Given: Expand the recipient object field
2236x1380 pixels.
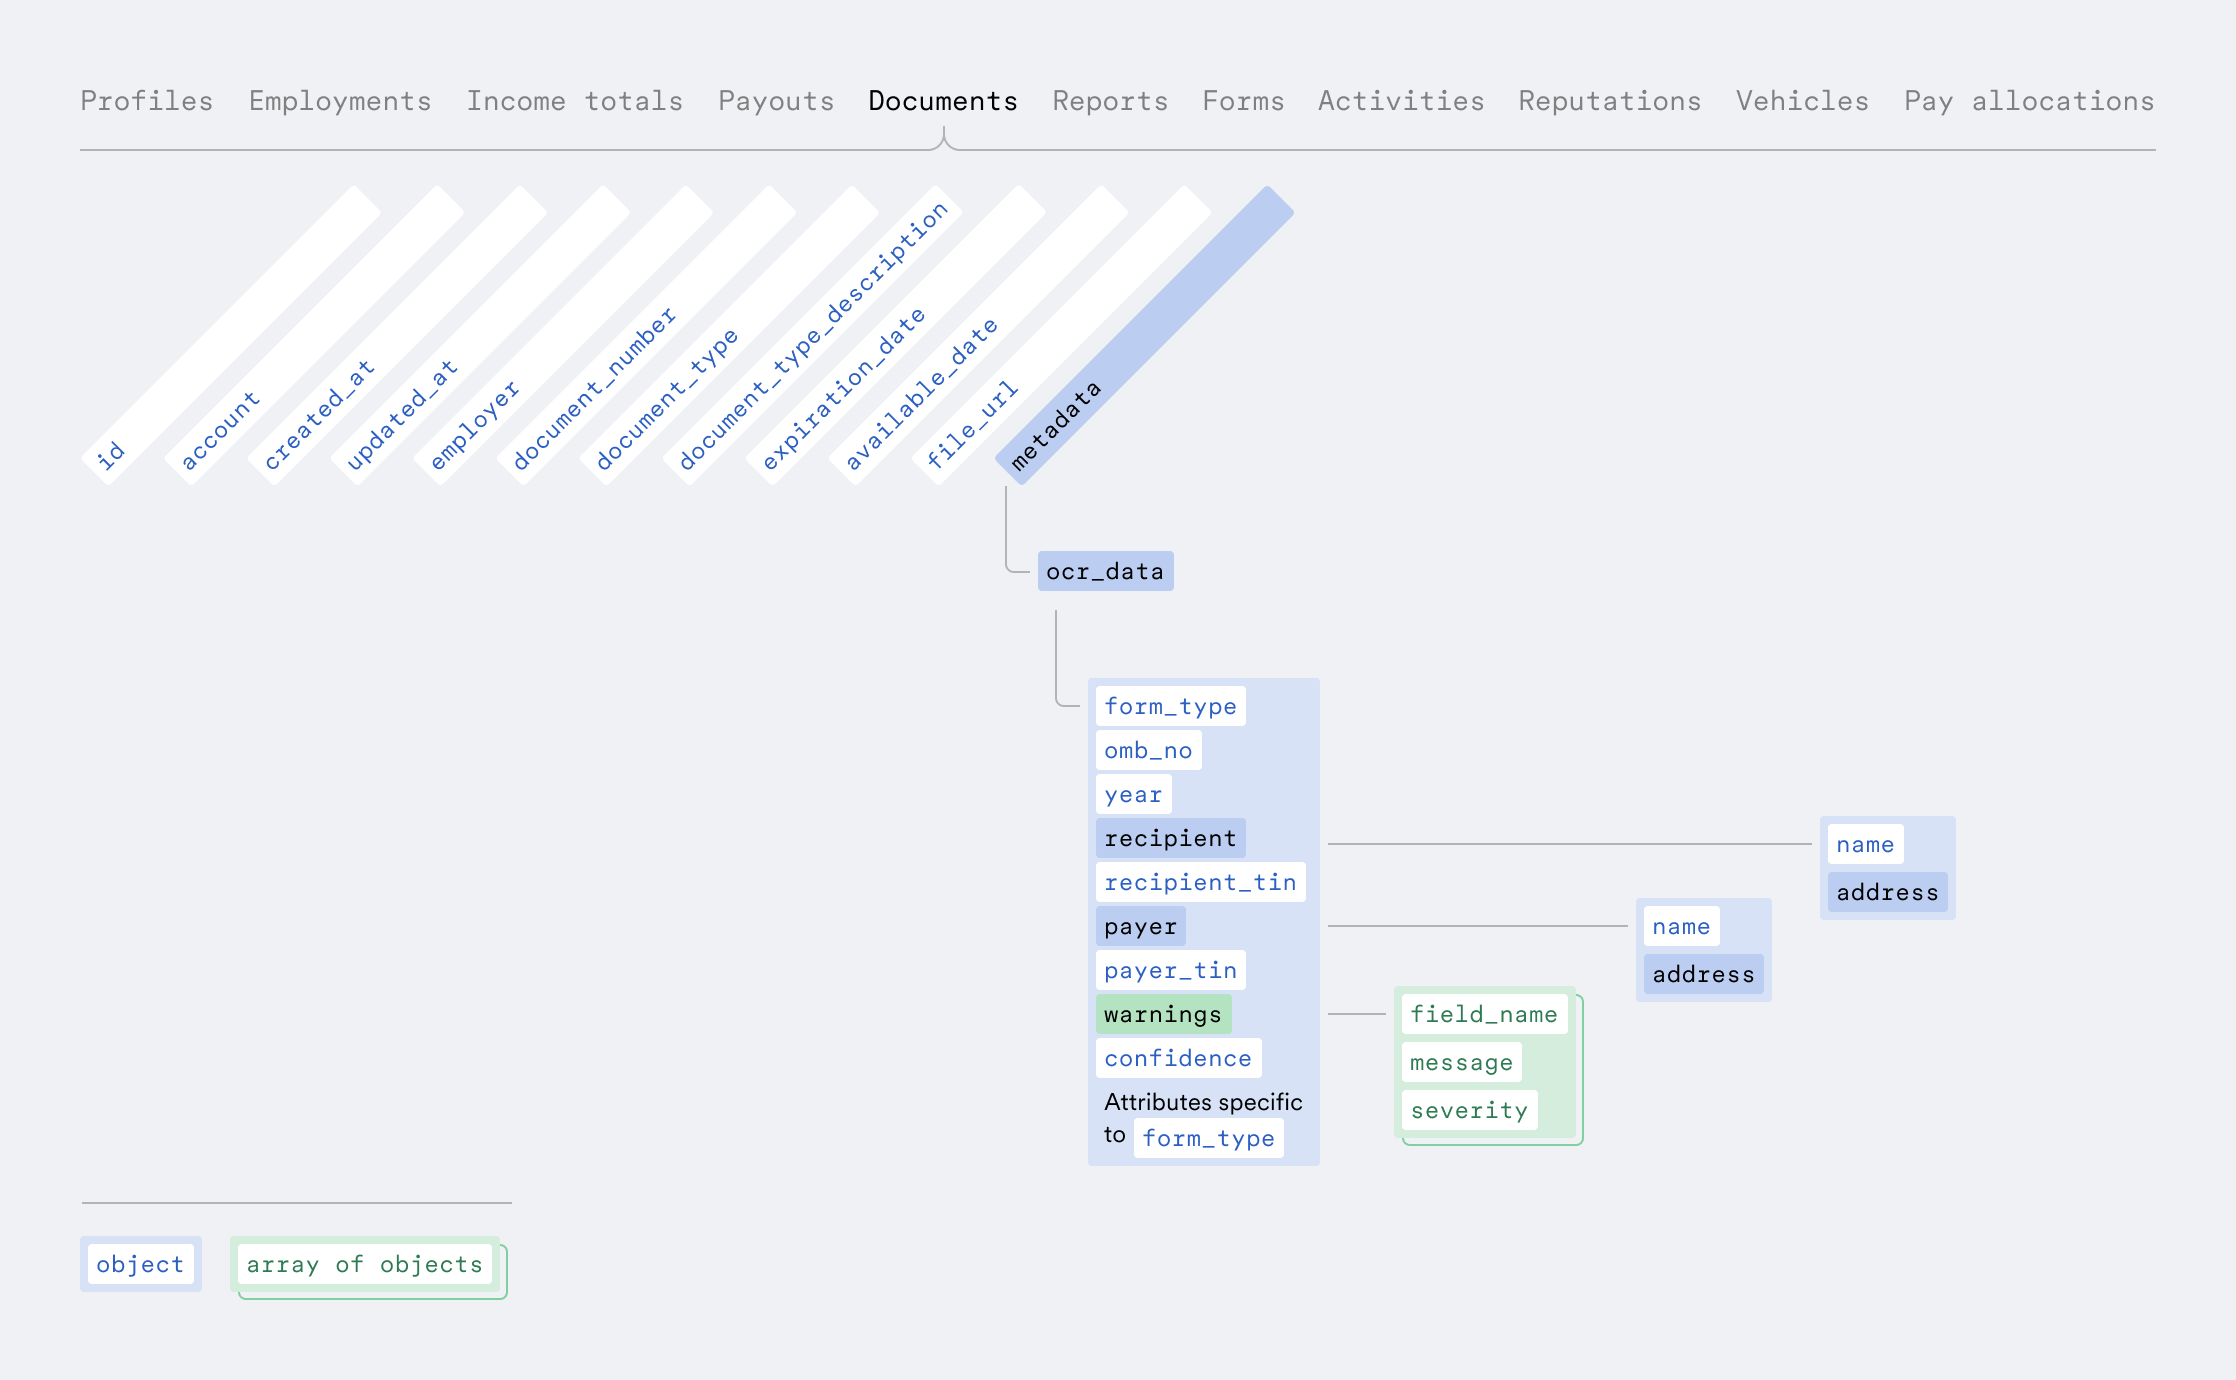Looking at the screenshot, I should (1170, 838).
